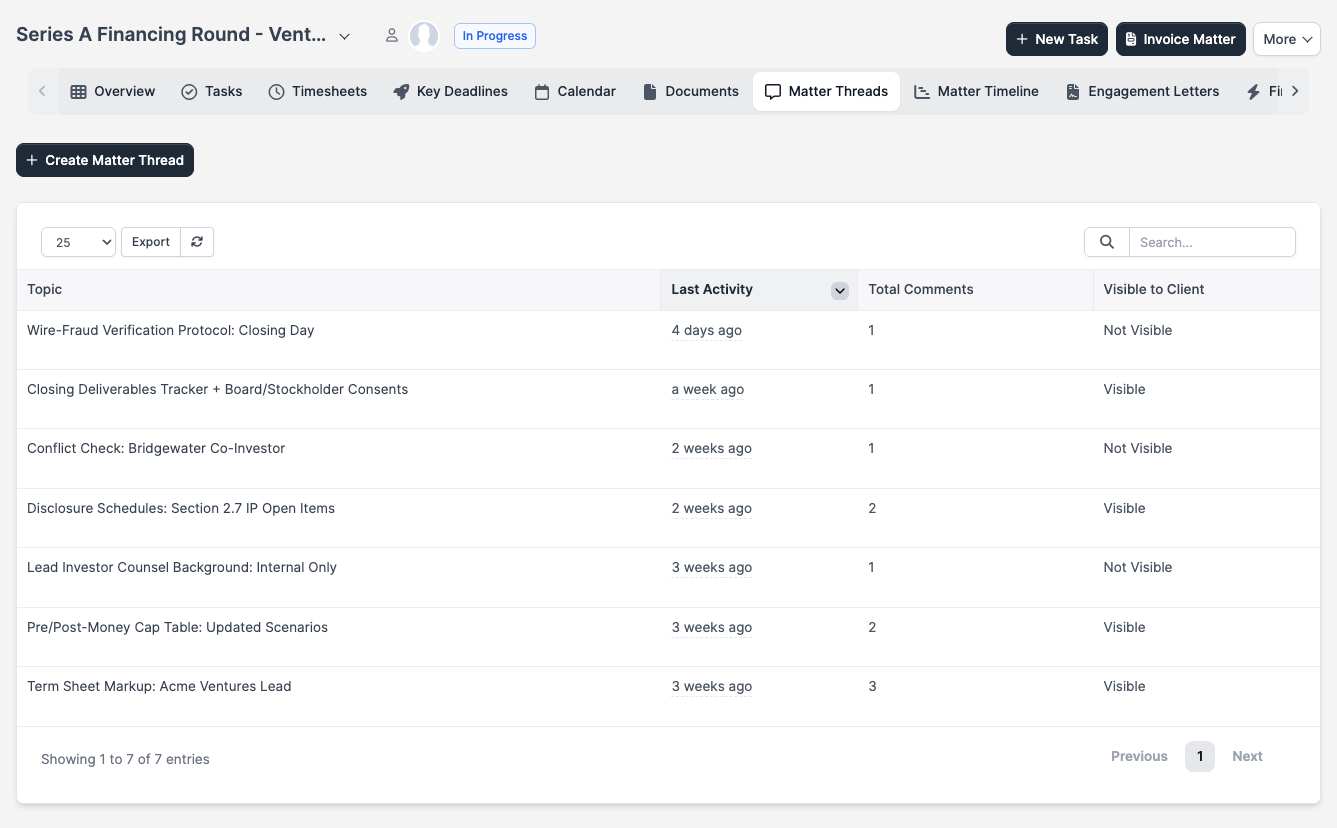Screen dimensions: 1337x828
Task: Focus the Search input field
Action: pos(1212,242)
